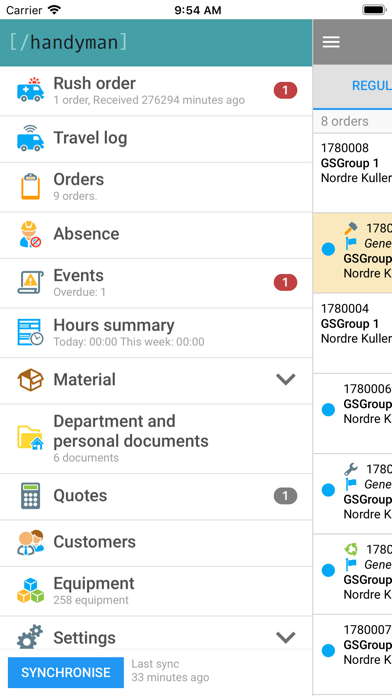
Task: Tap the hamburger menu icon
Action: 331,42
